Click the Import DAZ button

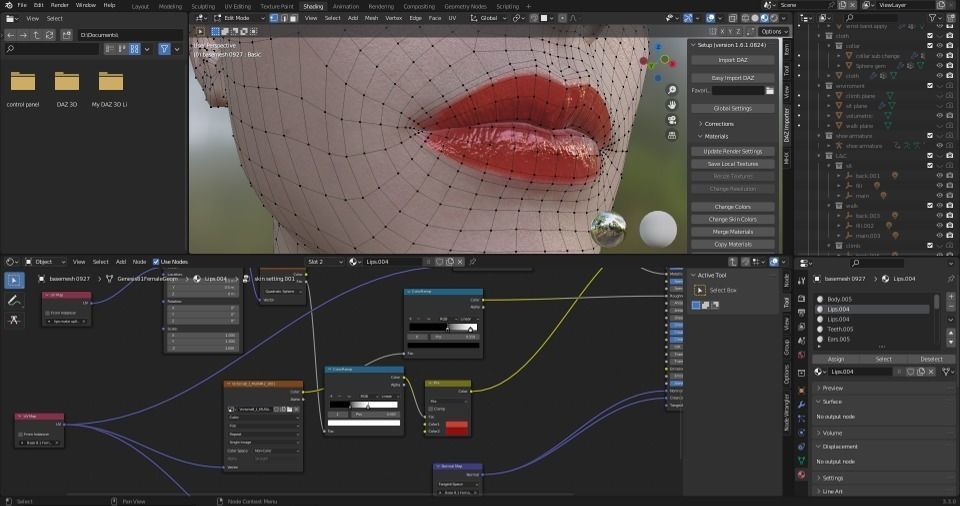tap(733, 60)
